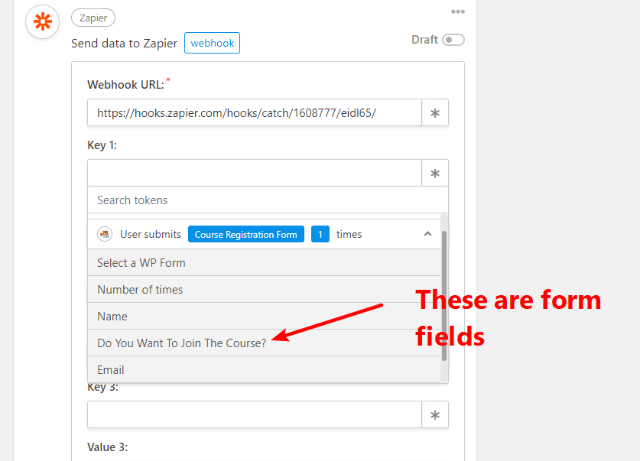
Task: Click the webhook token button
Action: pyautogui.click(x=212, y=43)
